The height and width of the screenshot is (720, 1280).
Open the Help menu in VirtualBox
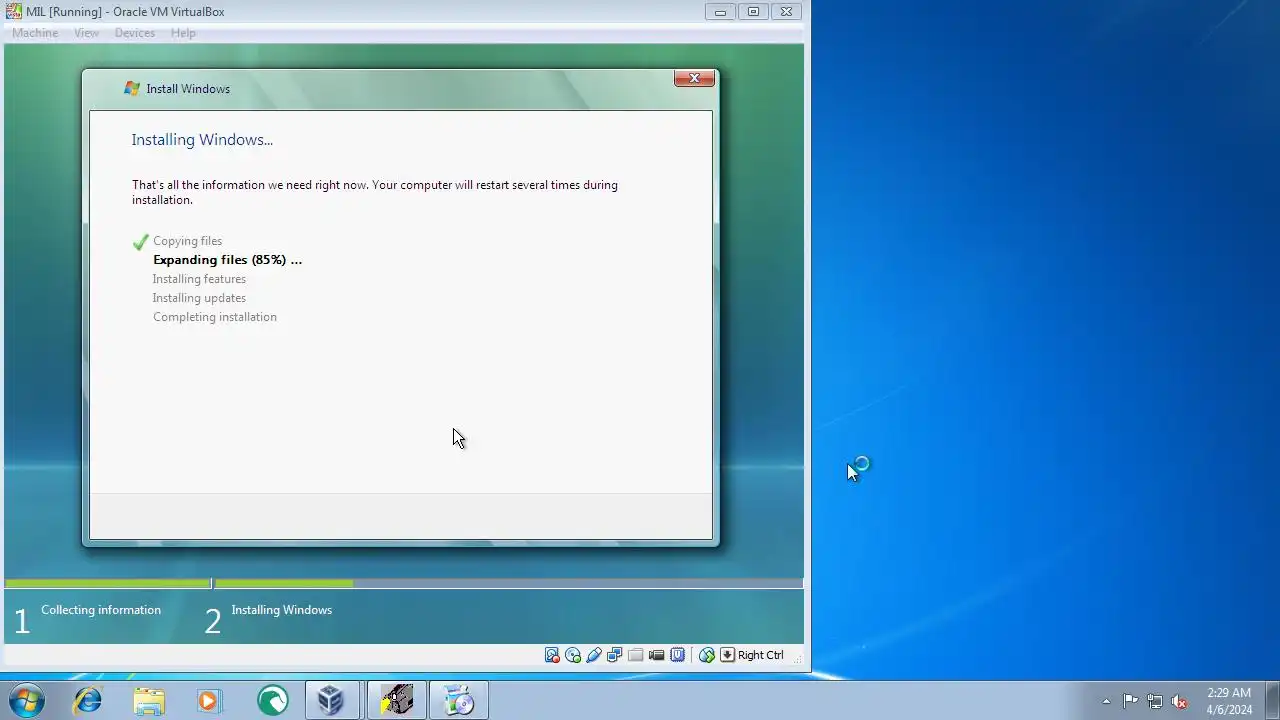183,33
